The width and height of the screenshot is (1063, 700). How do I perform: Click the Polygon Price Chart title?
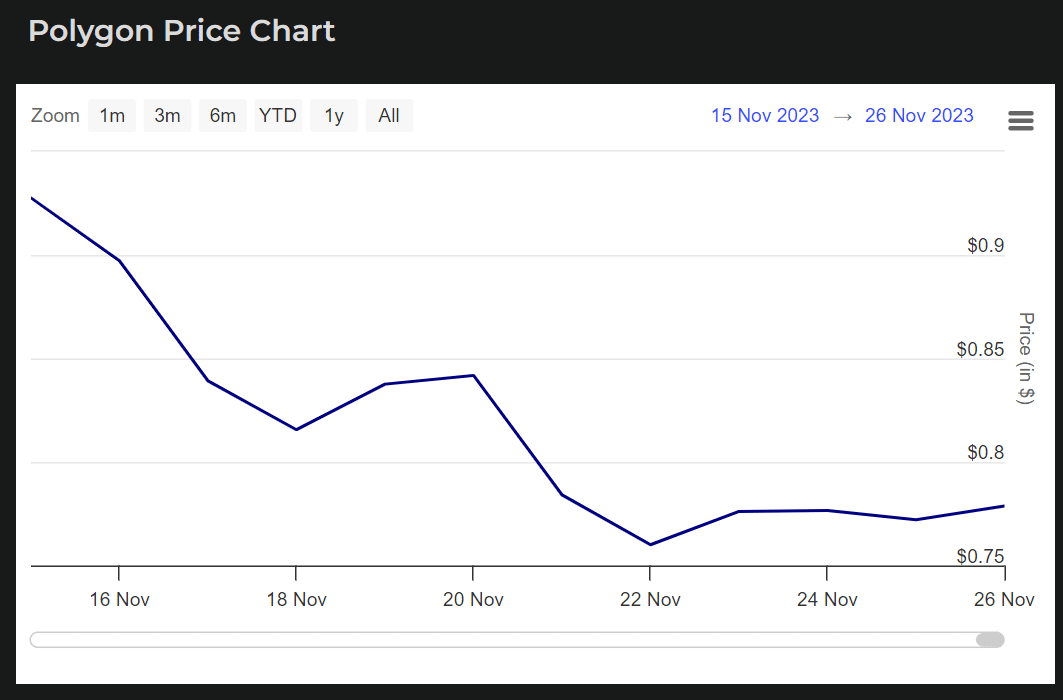point(182,31)
